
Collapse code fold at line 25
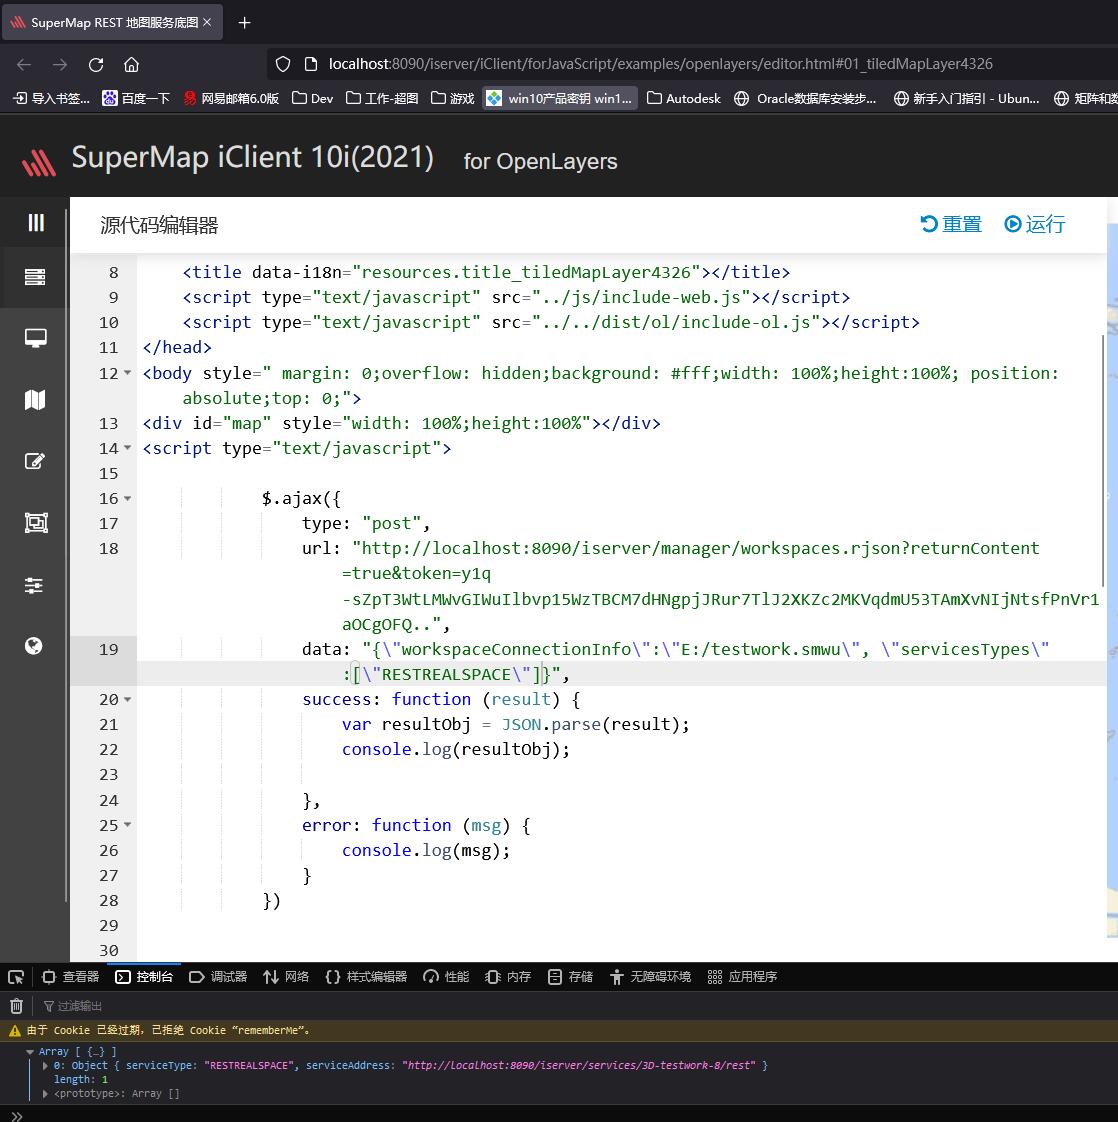point(127,824)
